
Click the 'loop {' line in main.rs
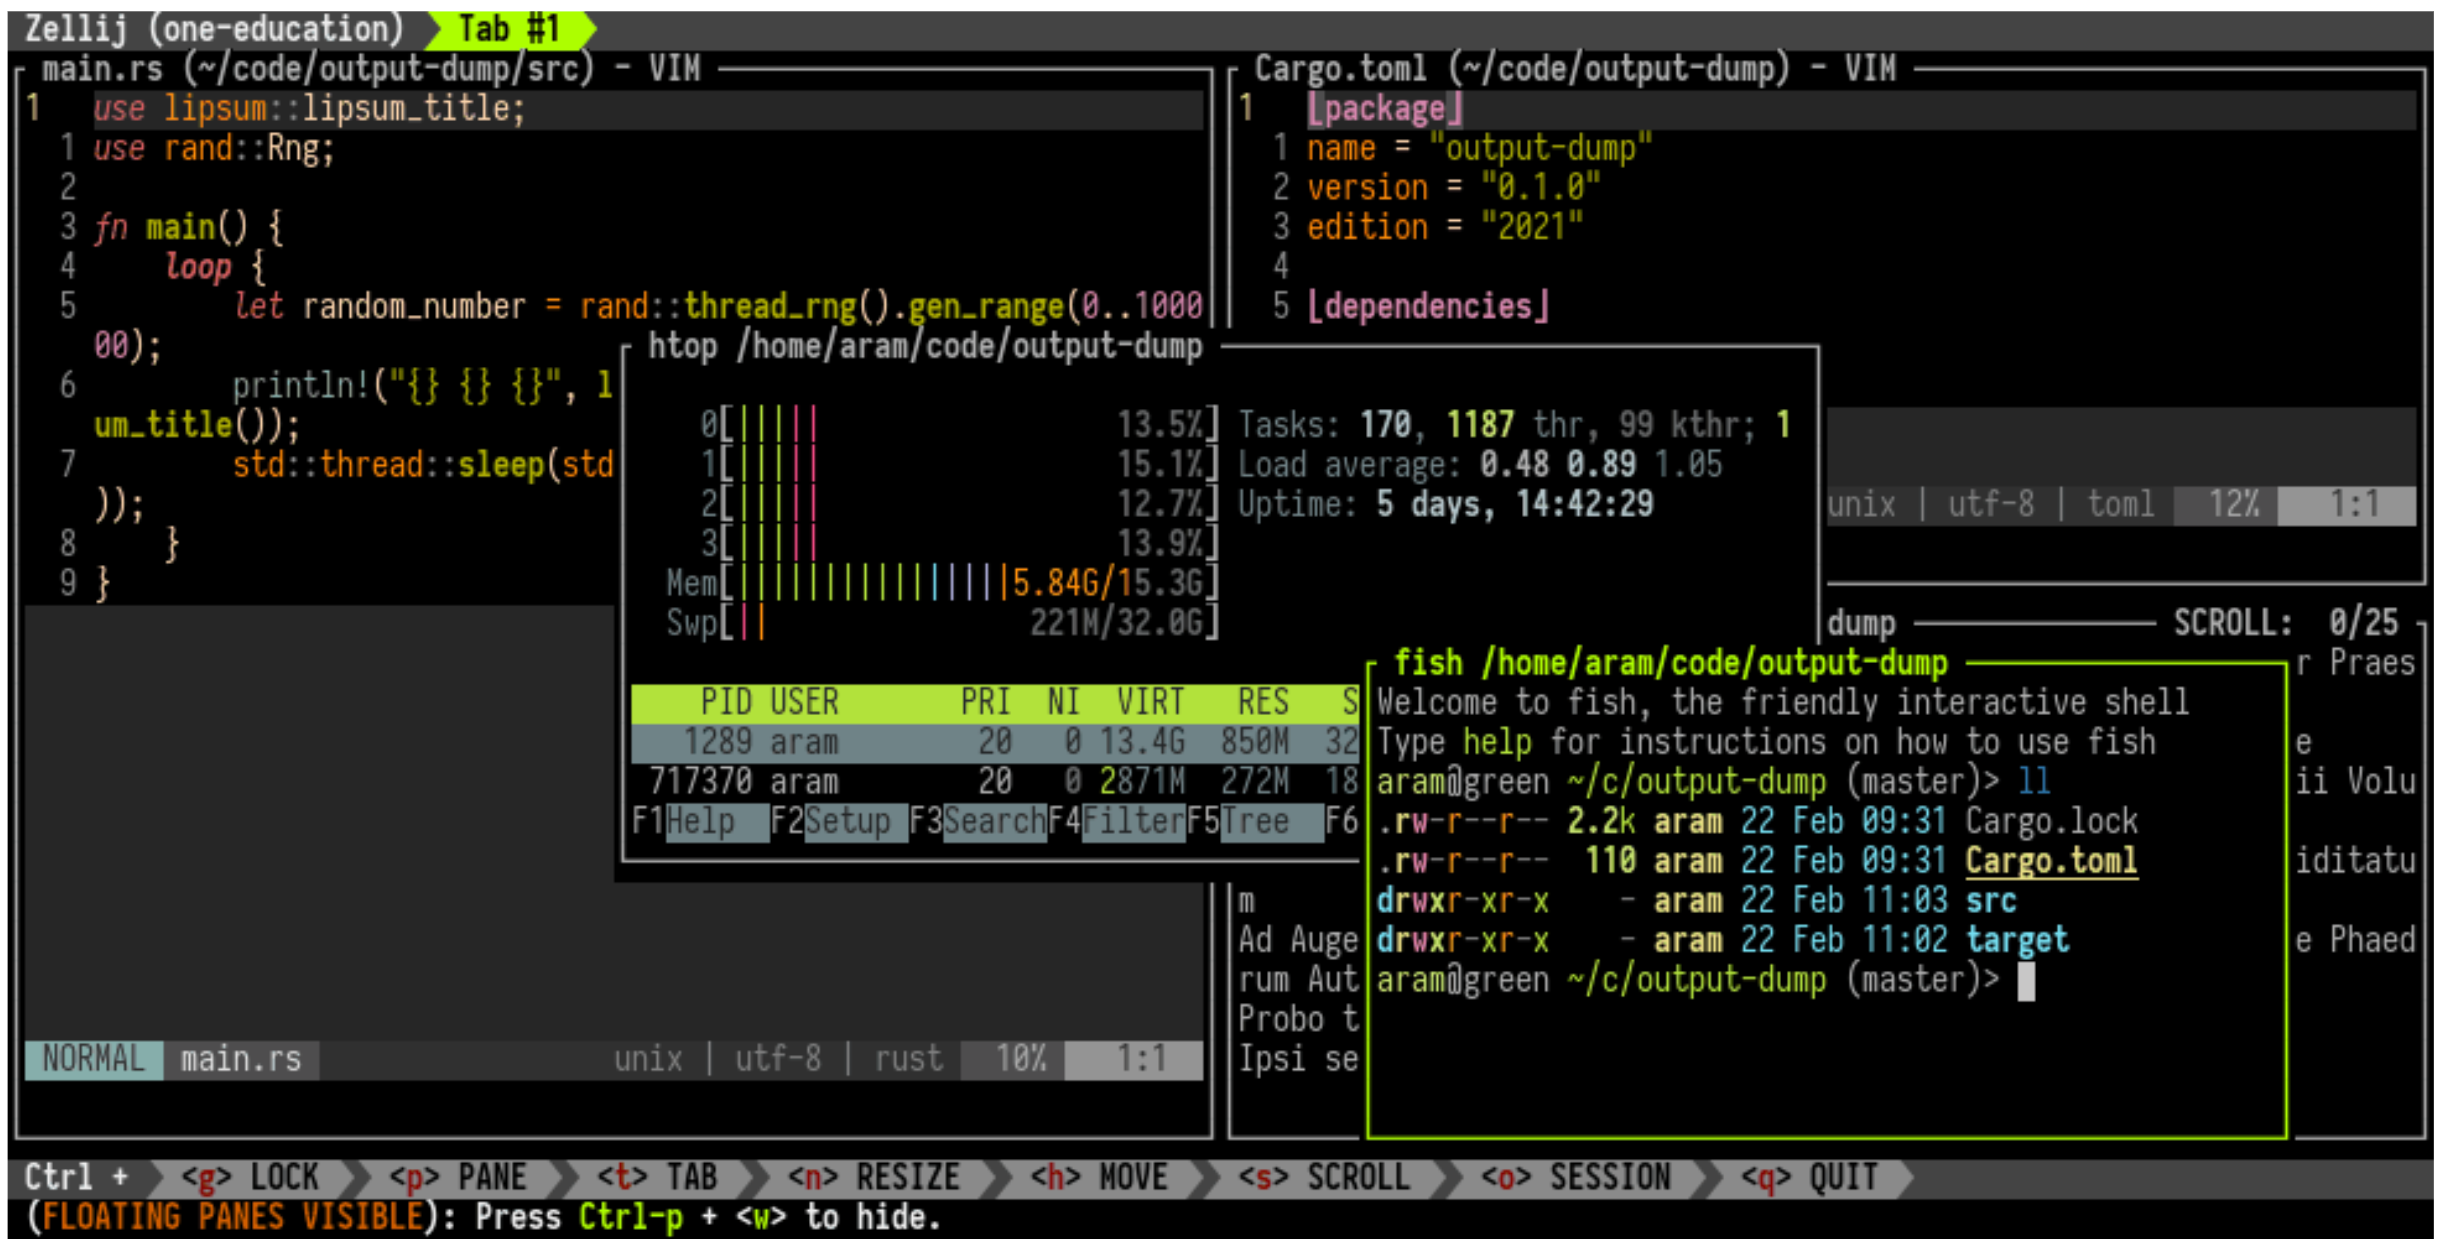pyautogui.click(x=214, y=267)
